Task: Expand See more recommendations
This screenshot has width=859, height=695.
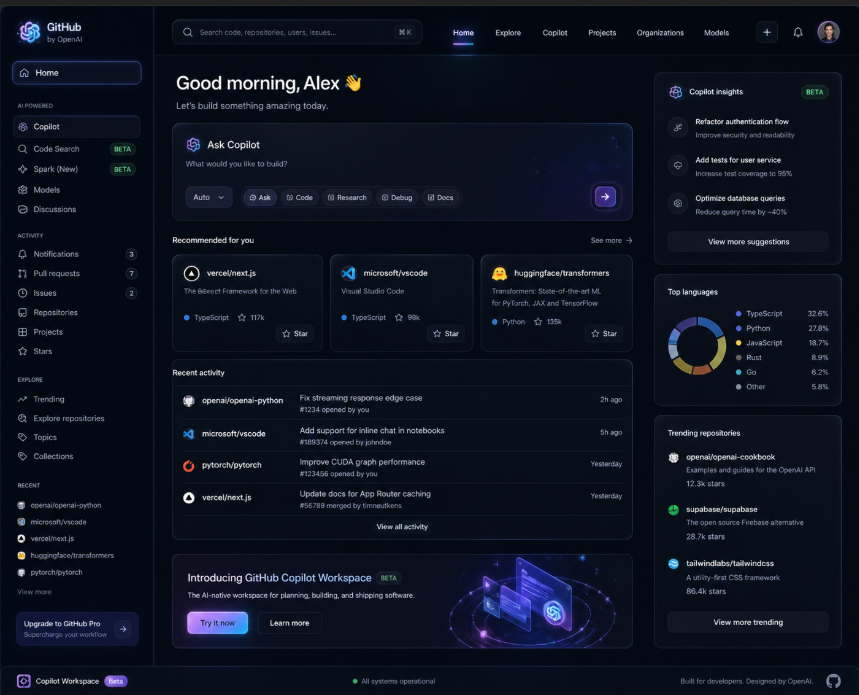Action: click(x=611, y=240)
